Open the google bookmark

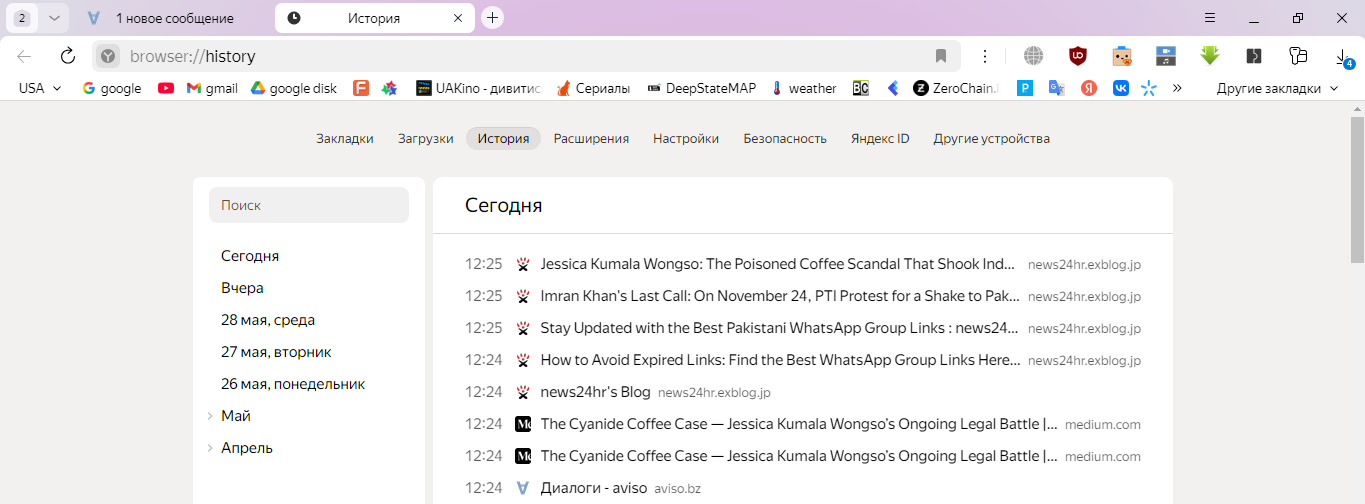111,88
